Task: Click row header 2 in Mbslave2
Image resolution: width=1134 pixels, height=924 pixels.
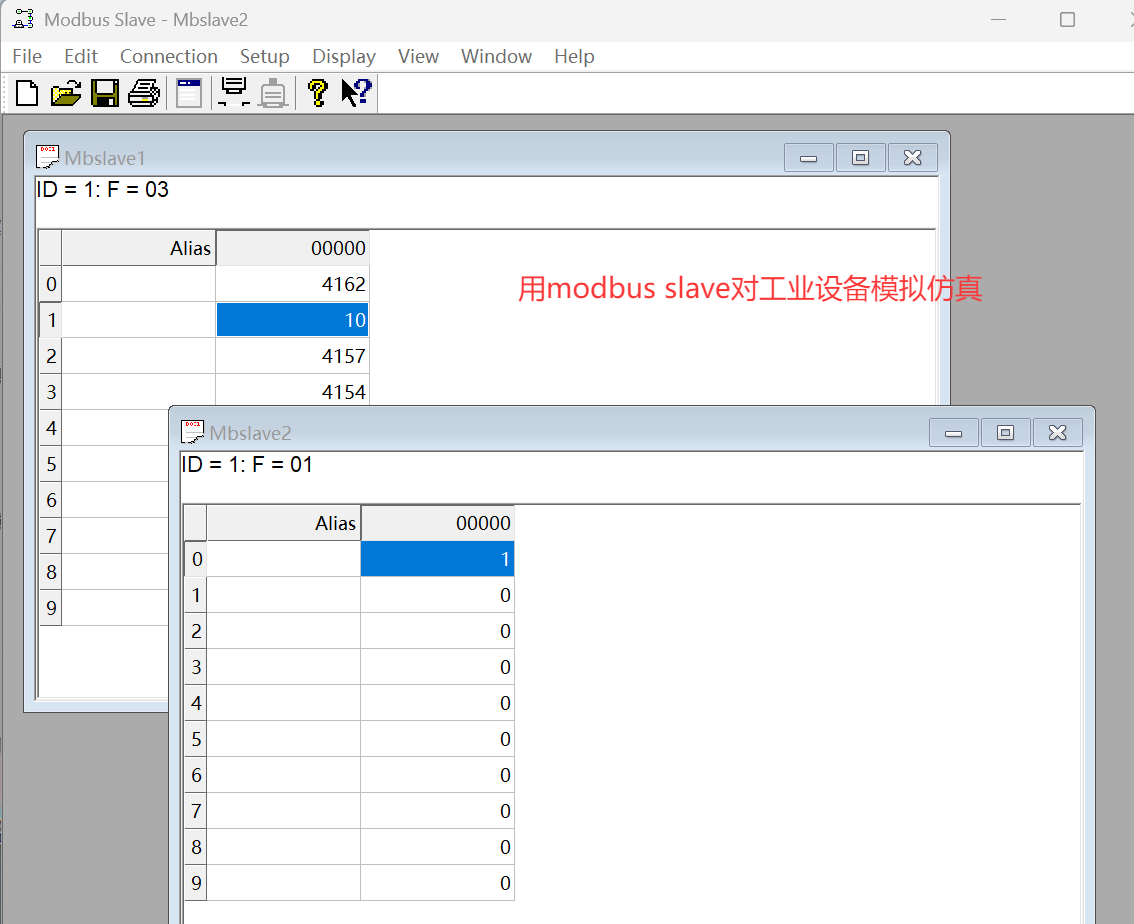Action: (196, 631)
